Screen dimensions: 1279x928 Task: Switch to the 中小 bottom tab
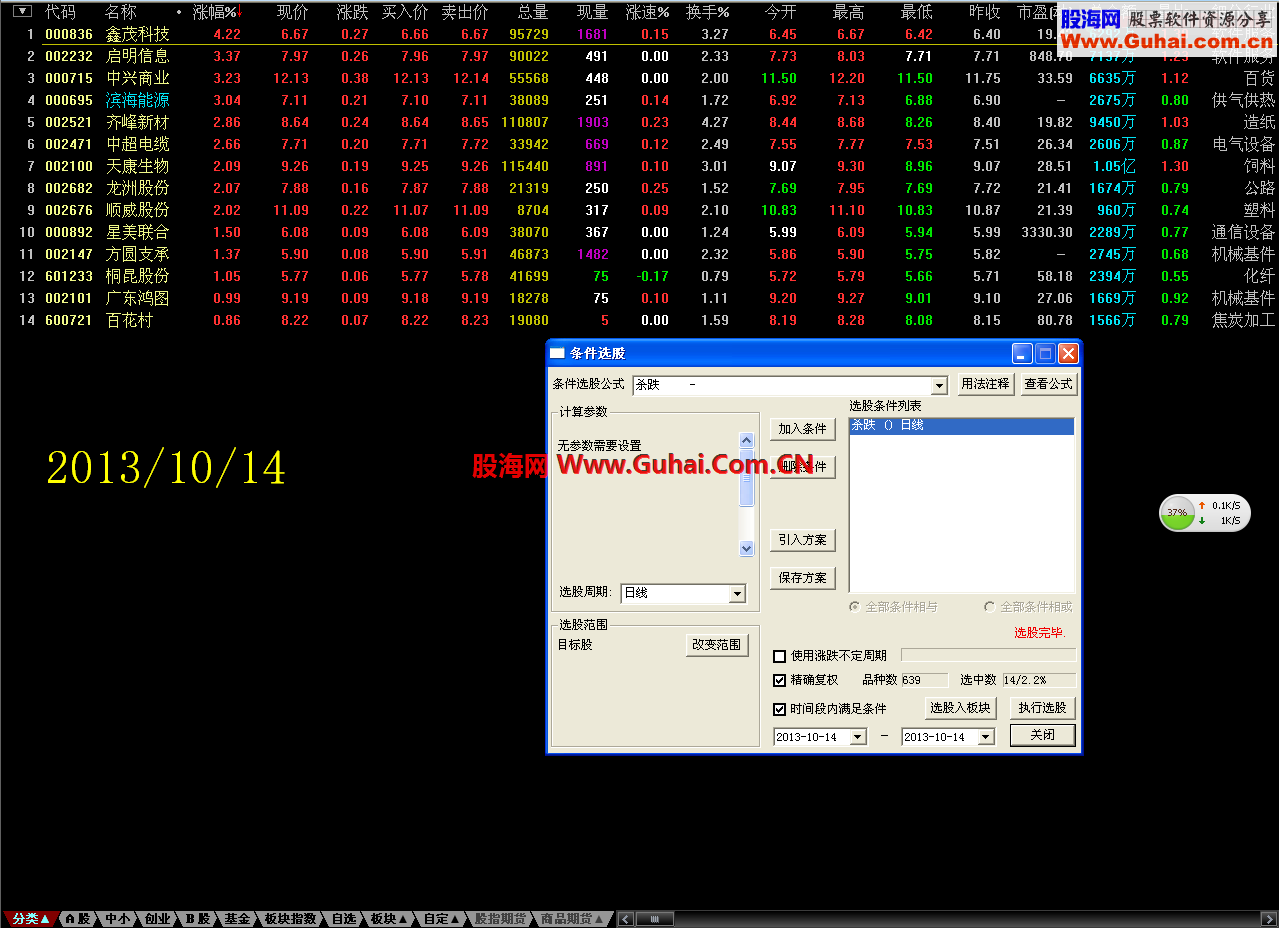(118, 919)
